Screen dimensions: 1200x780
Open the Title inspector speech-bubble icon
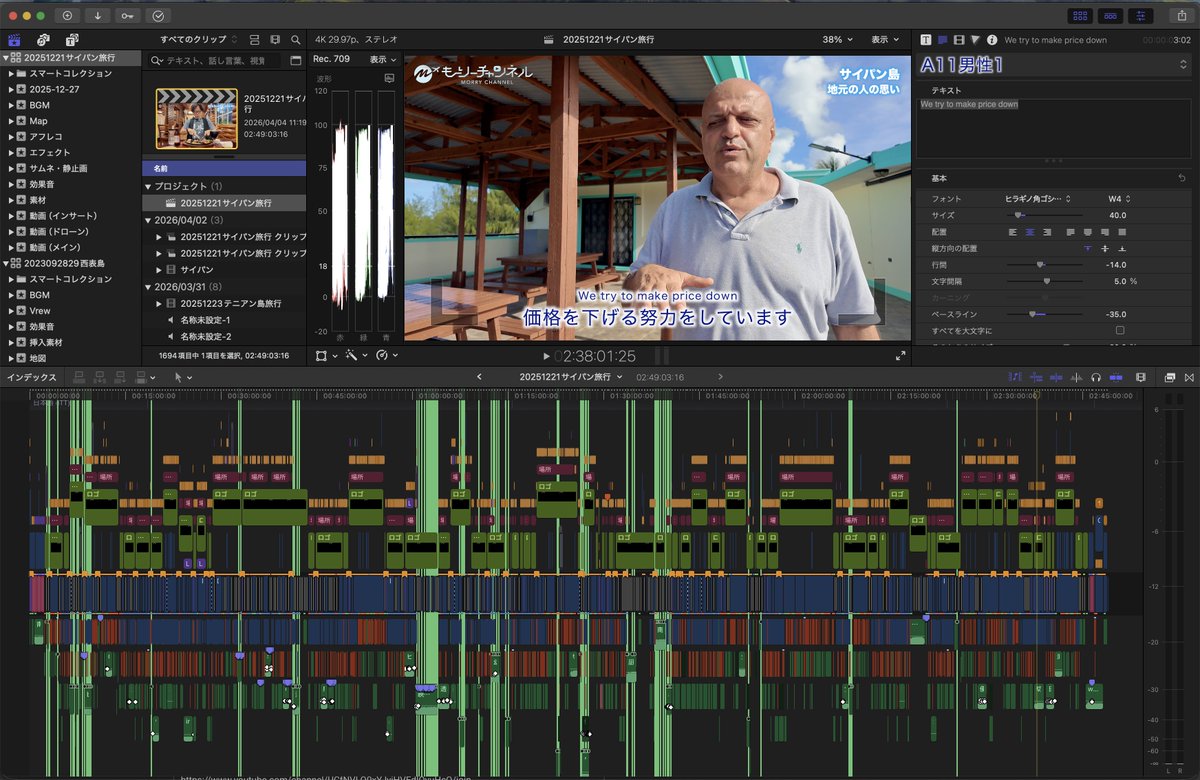[942, 39]
